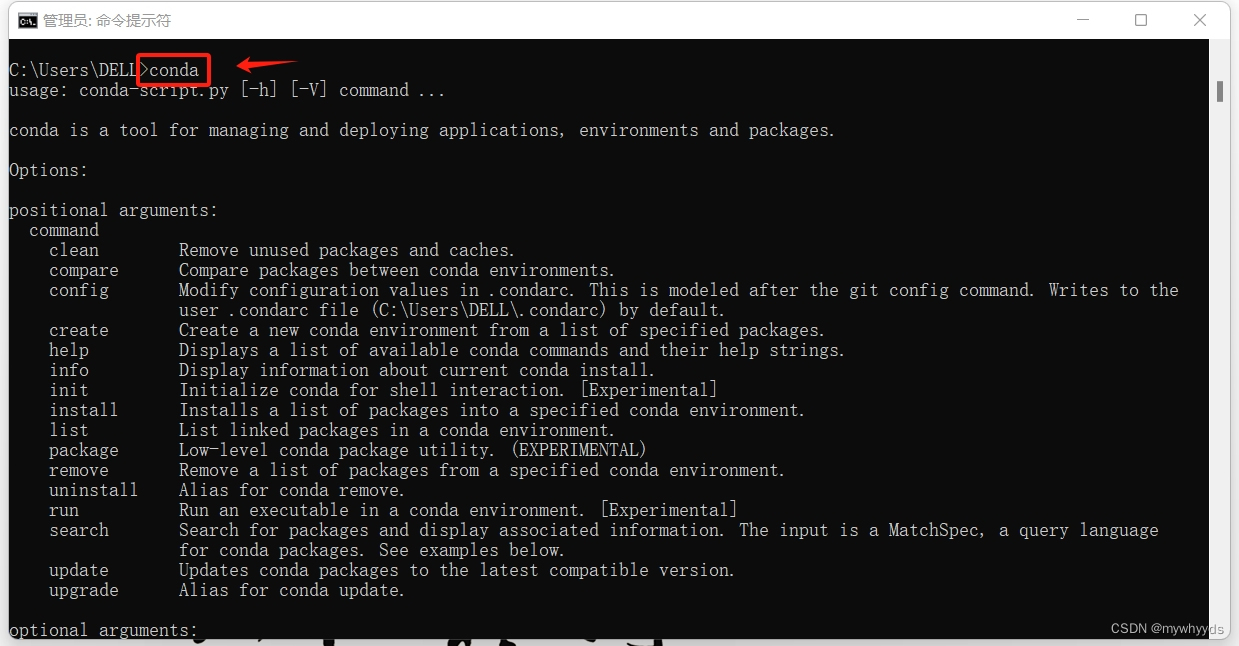Click 'Create a new conda environment' description
The height and width of the screenshot is (646, 1239).
point(502,330)
